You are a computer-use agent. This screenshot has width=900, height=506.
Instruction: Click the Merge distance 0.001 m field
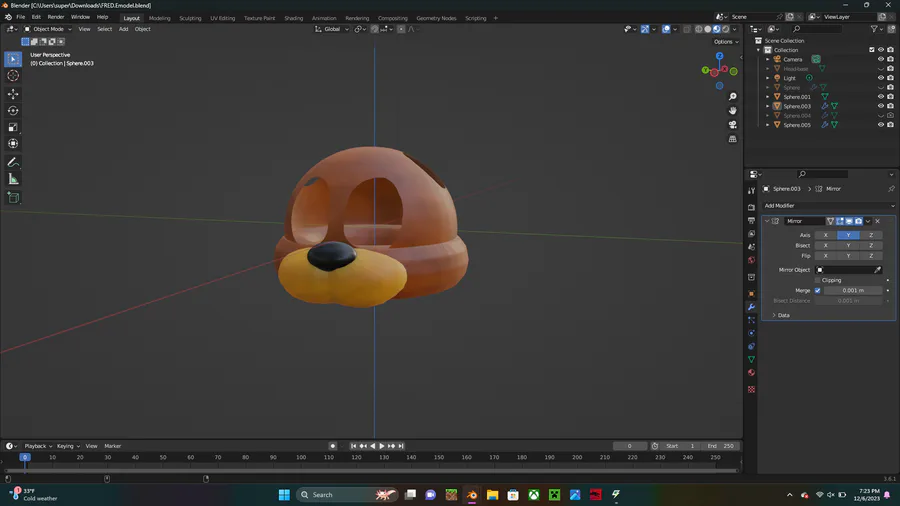tap(853, 290)
